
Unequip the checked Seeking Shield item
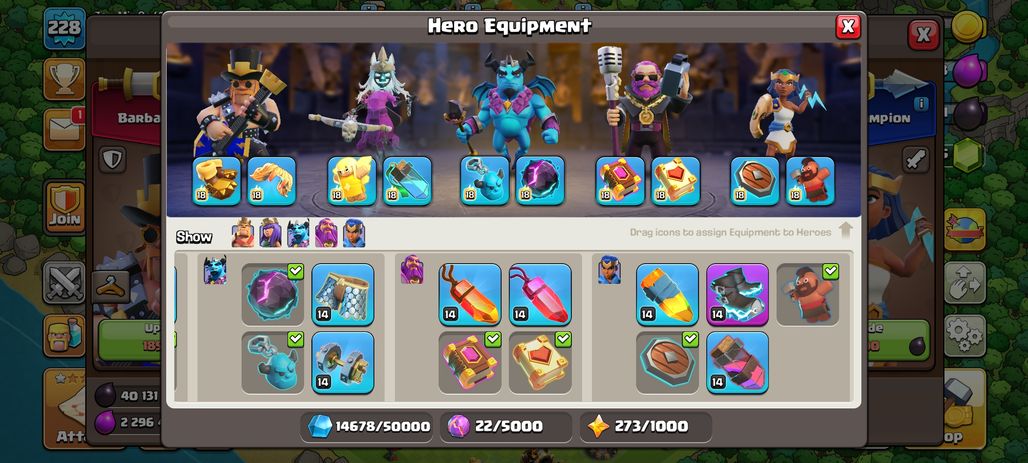[x=667, y=363]
